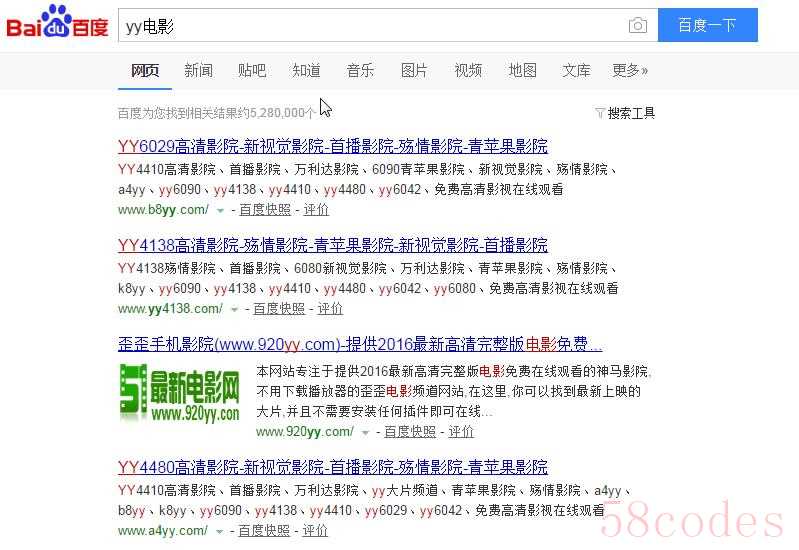Image resolution: width=799 pixels, height=550 pixels.
Task: Click the 百度一下 search button
Action: tap(707, 25)
